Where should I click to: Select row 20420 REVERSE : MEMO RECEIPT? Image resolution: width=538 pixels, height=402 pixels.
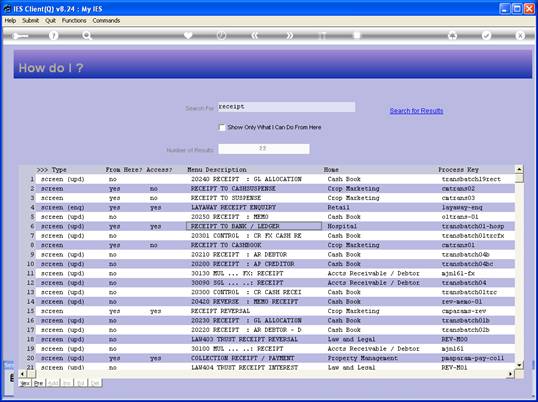[275, 302]
